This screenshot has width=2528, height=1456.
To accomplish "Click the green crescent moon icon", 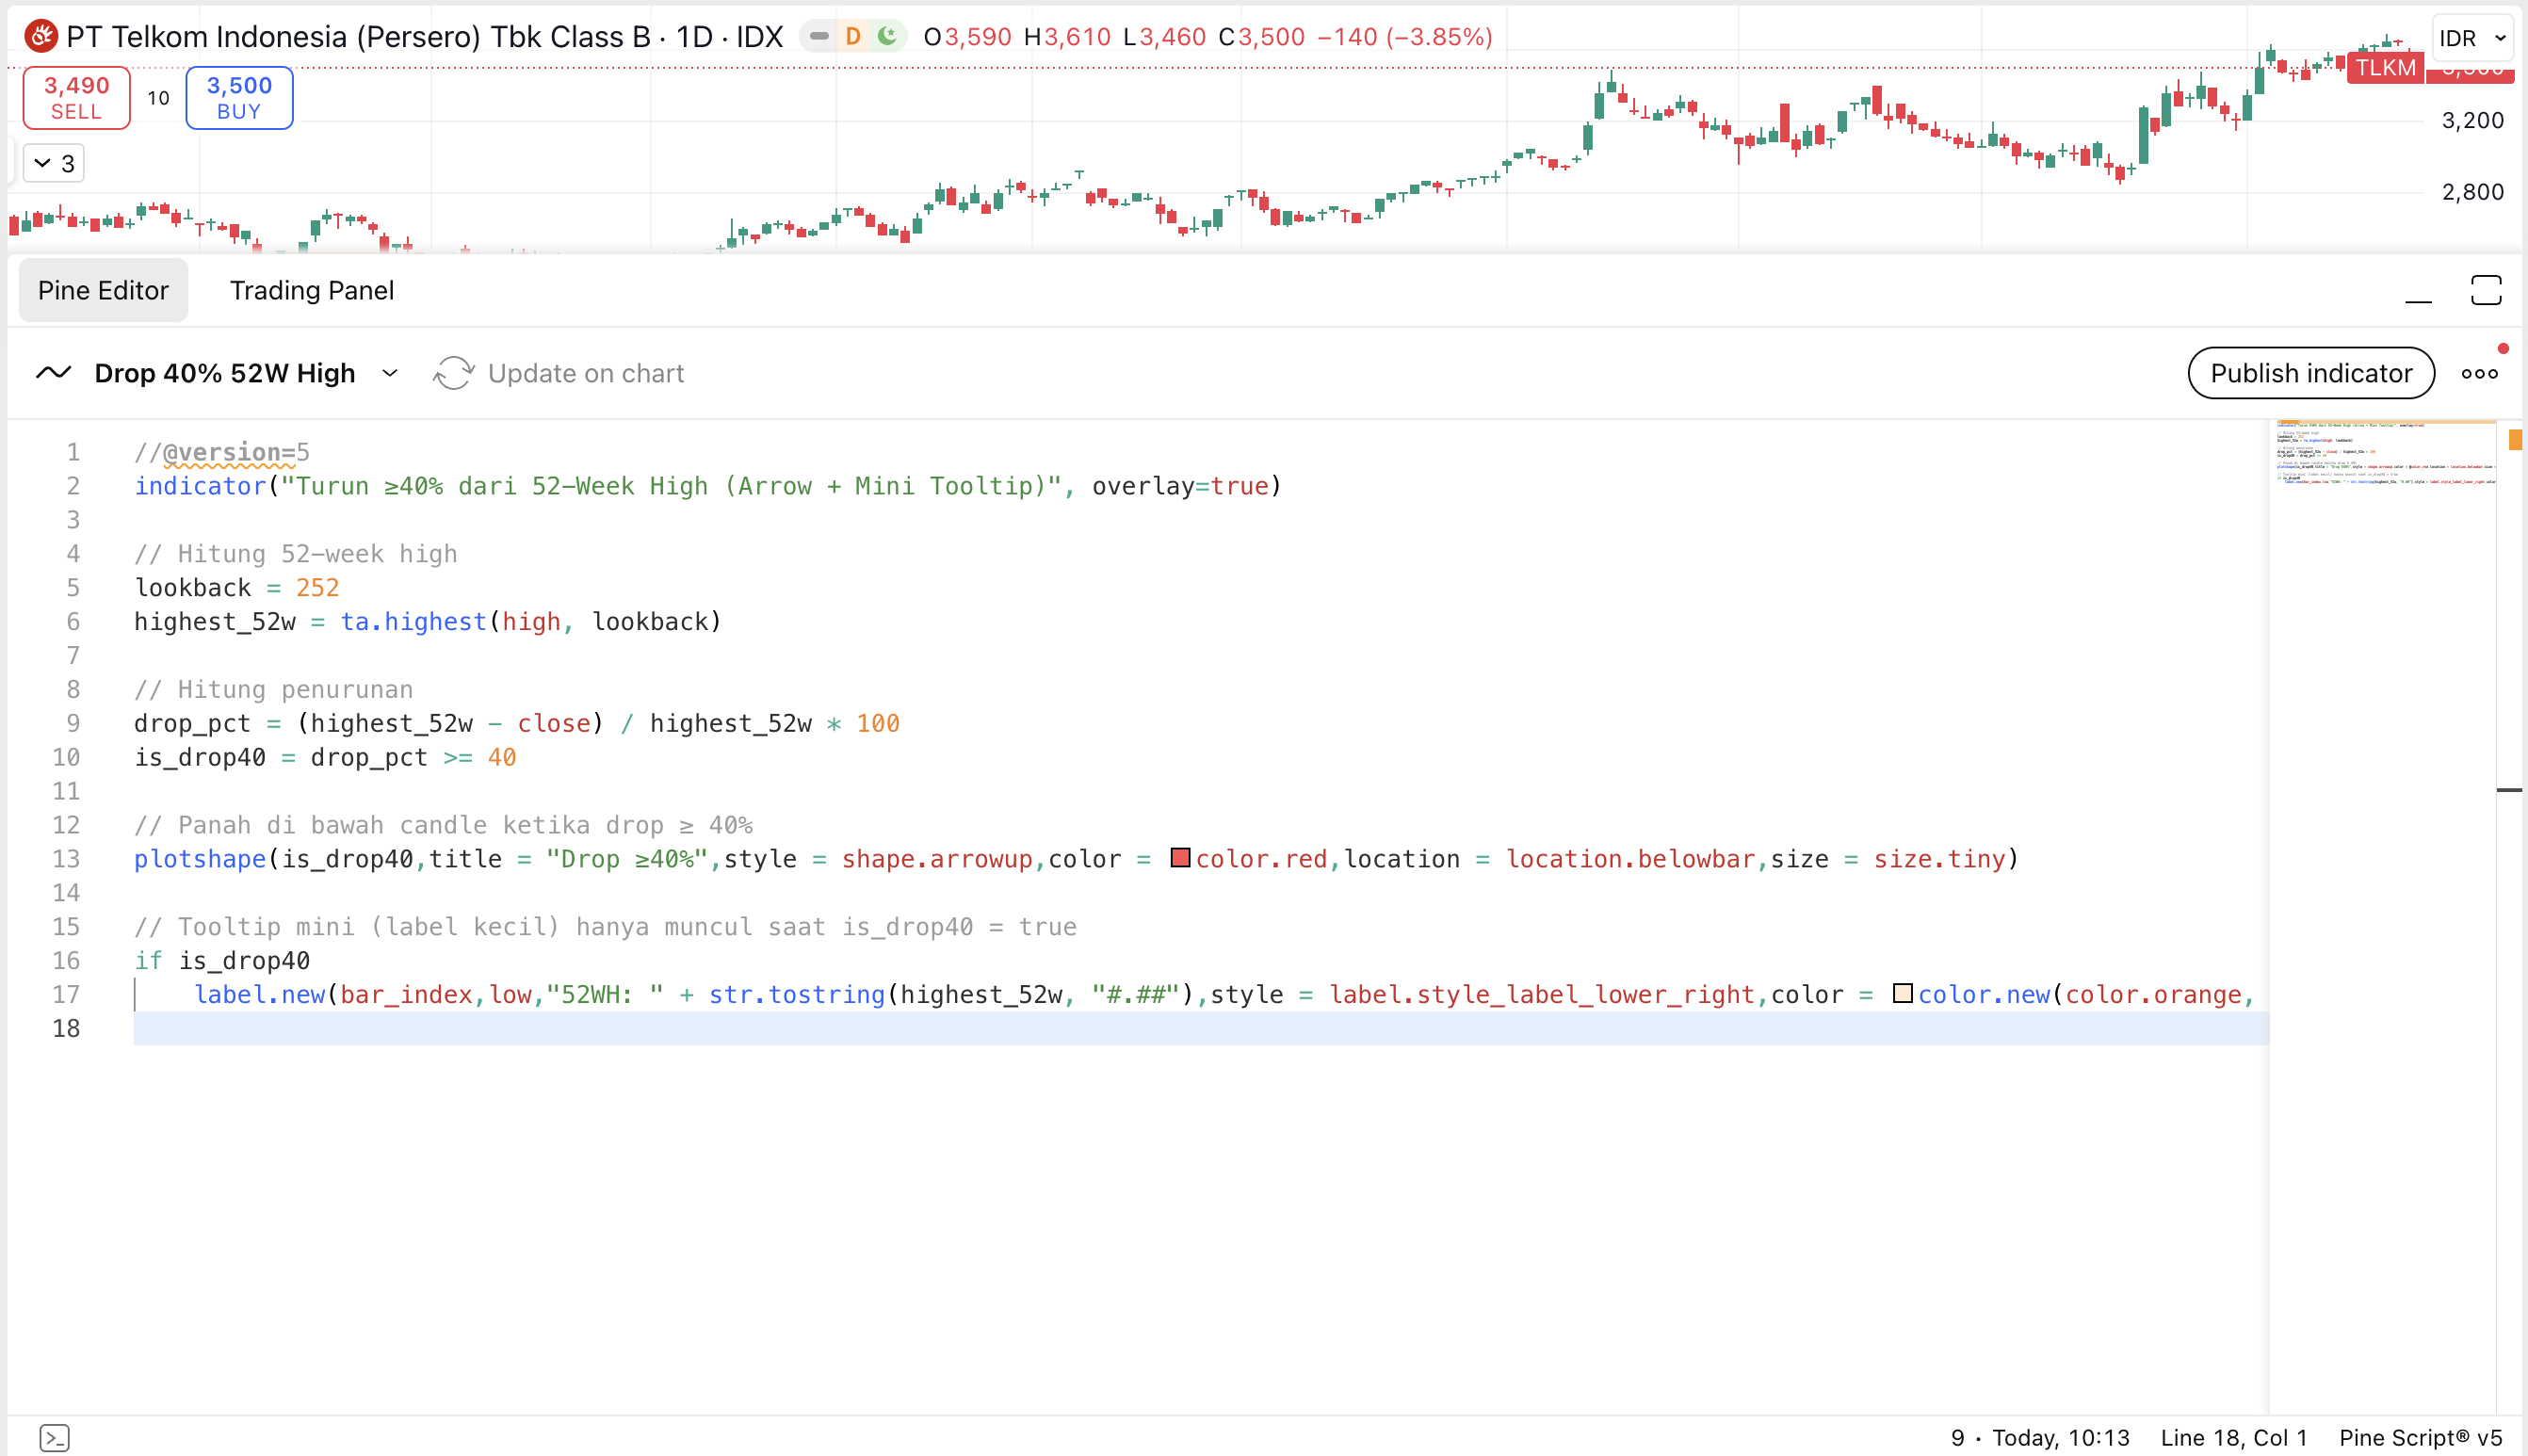I will (887, 37).
